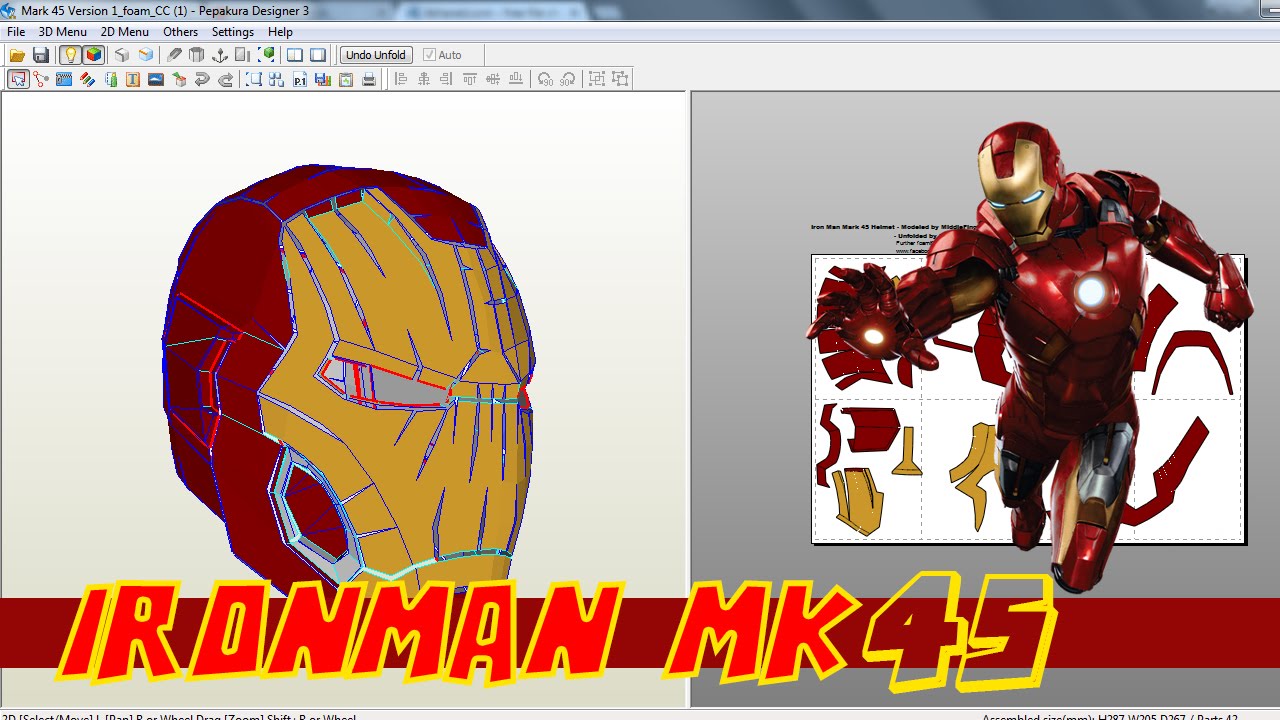This screenshot has height=720, width=1280.
Task: Click the Print printer icon
Action: point(369,79)
